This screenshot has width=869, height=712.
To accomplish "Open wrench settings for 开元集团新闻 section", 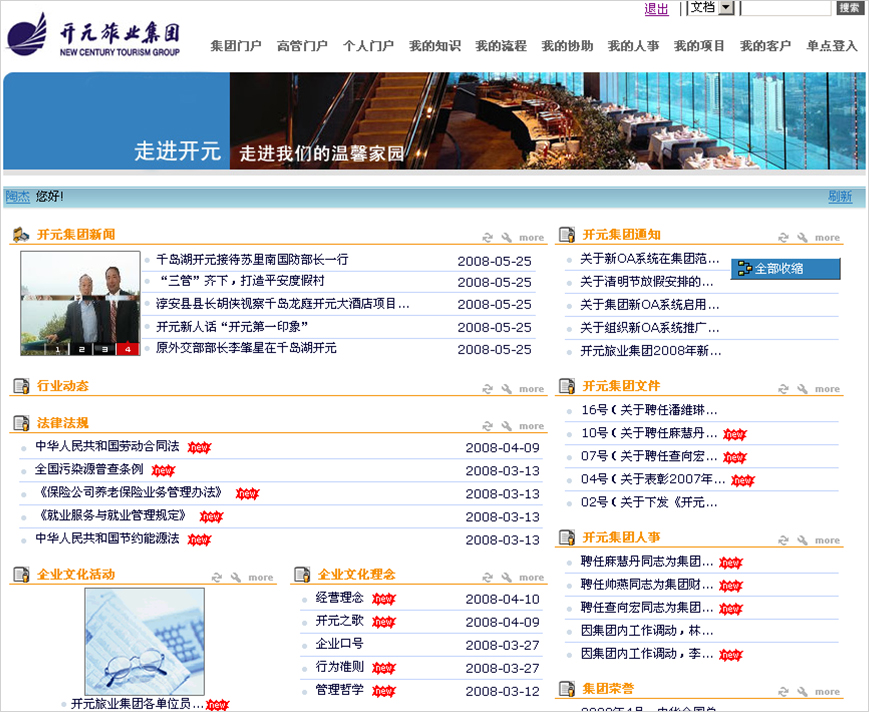I will click(x=507, y=238).
